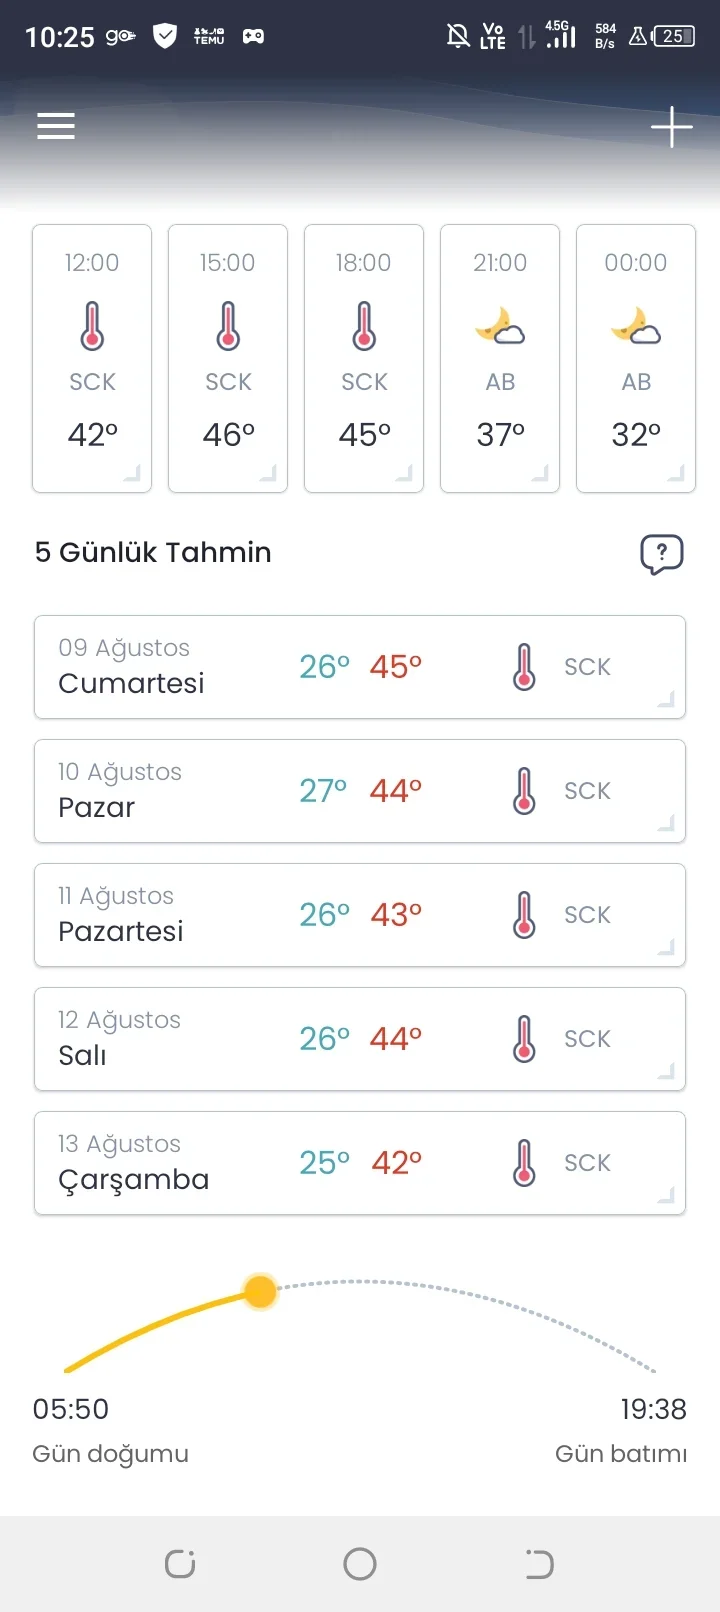Expand the 11 Ağustos Pazartesi forecast row
720x1612 pixels.
pos(666,947)
